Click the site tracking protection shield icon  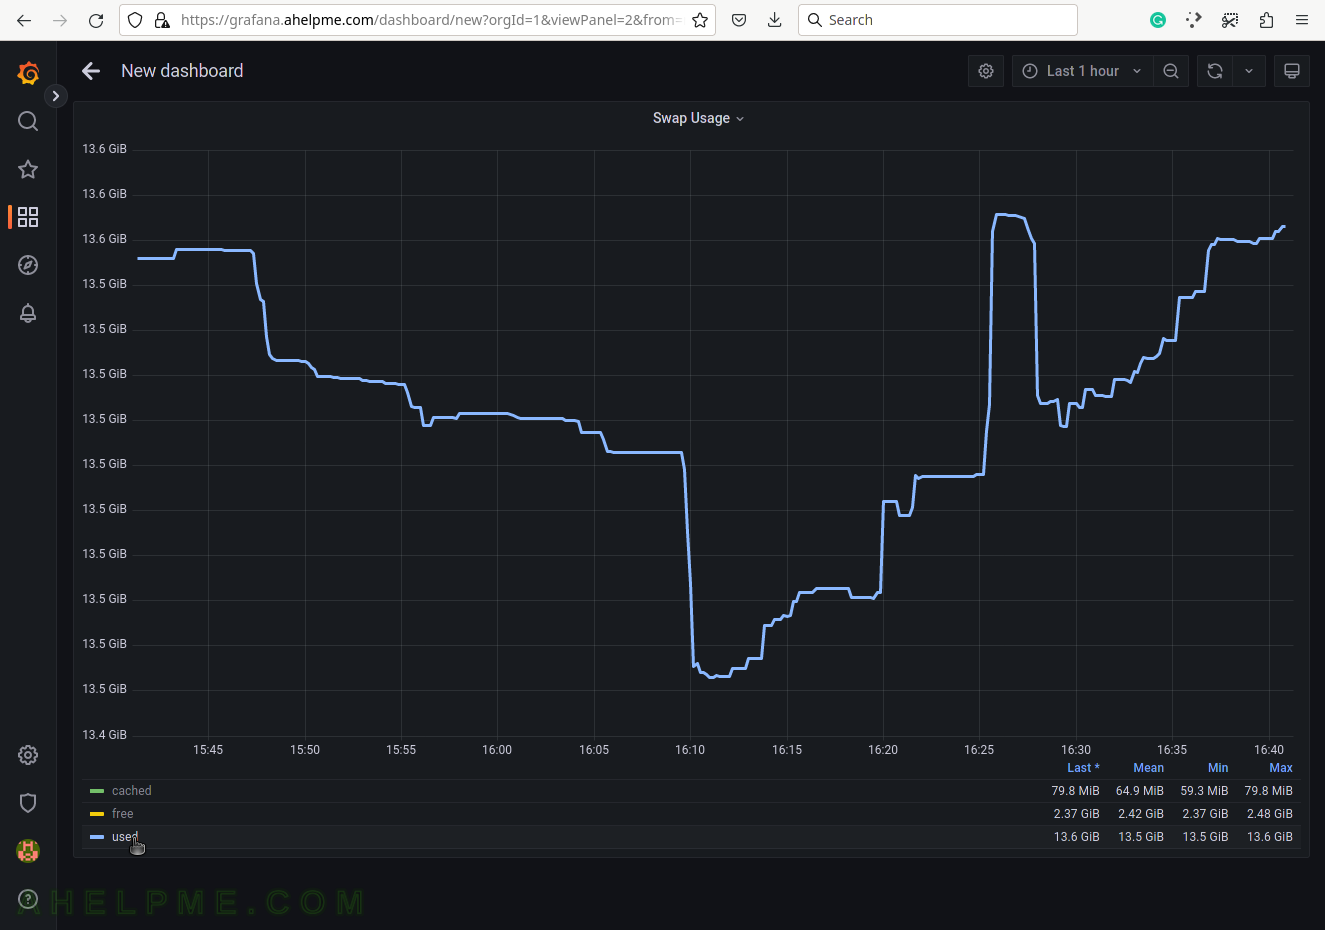(x=135, y=20)
